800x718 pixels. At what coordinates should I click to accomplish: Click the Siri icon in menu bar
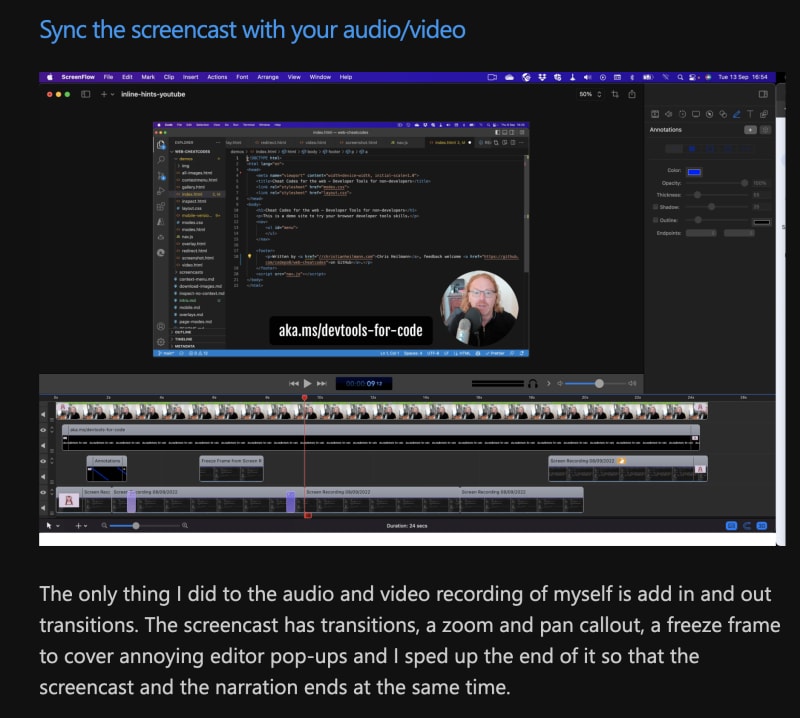coord(708,77)
